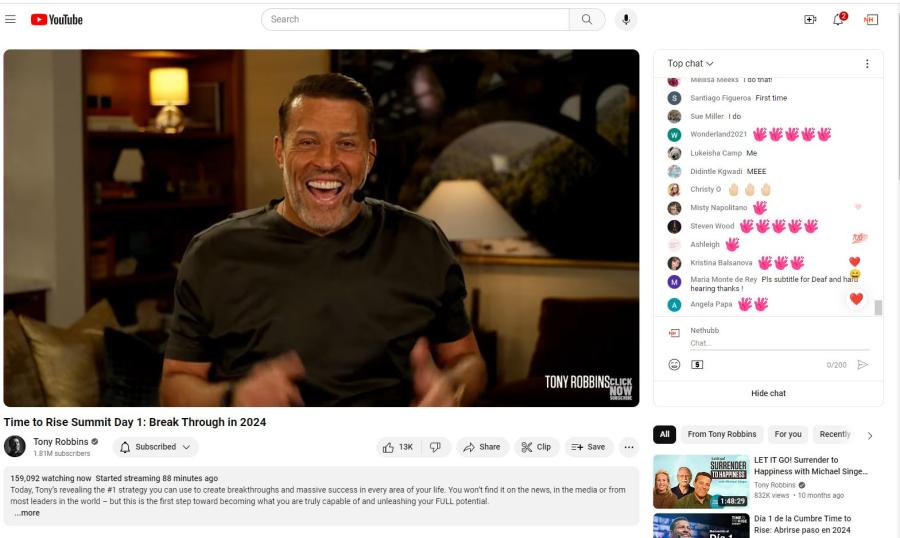Click the video player to pause
Screen dimensions: 900x538
coord(321,228)
